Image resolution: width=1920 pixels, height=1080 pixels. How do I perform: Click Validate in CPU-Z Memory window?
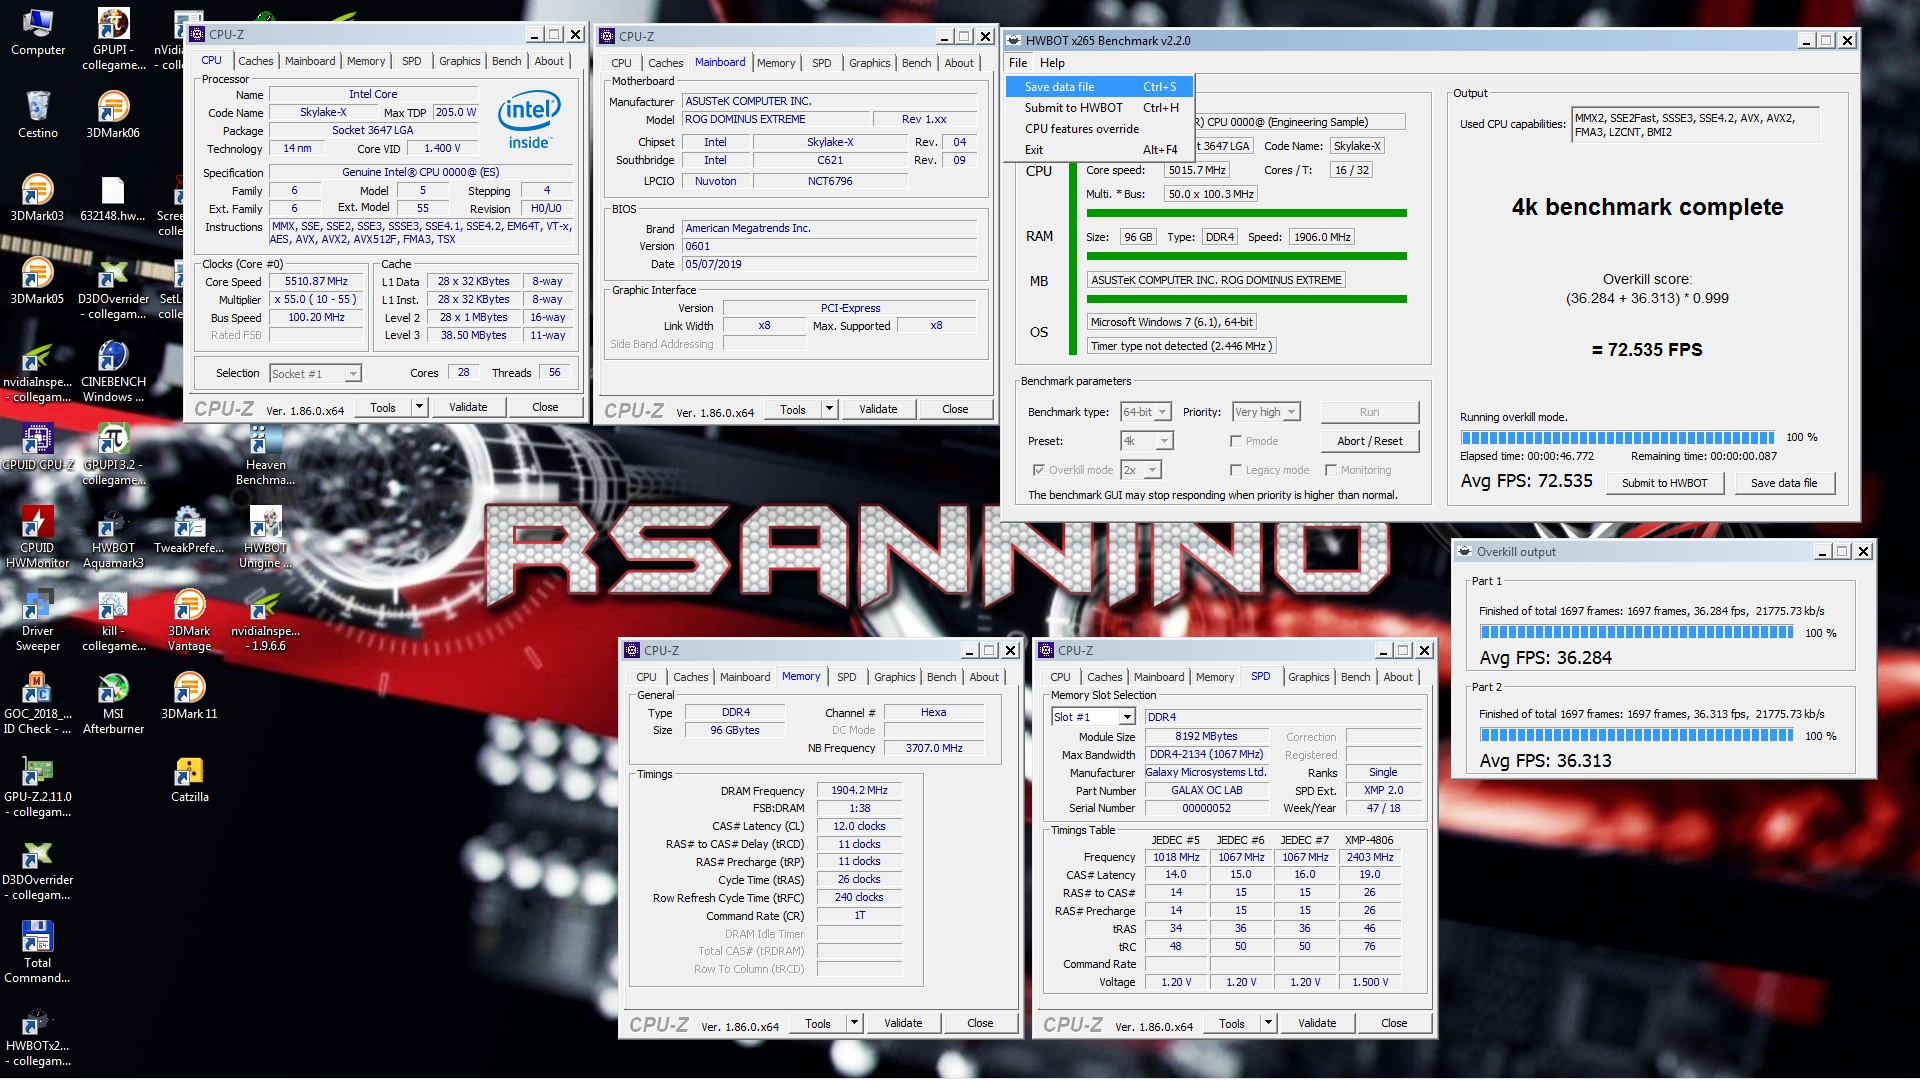tap(903, 1023)
